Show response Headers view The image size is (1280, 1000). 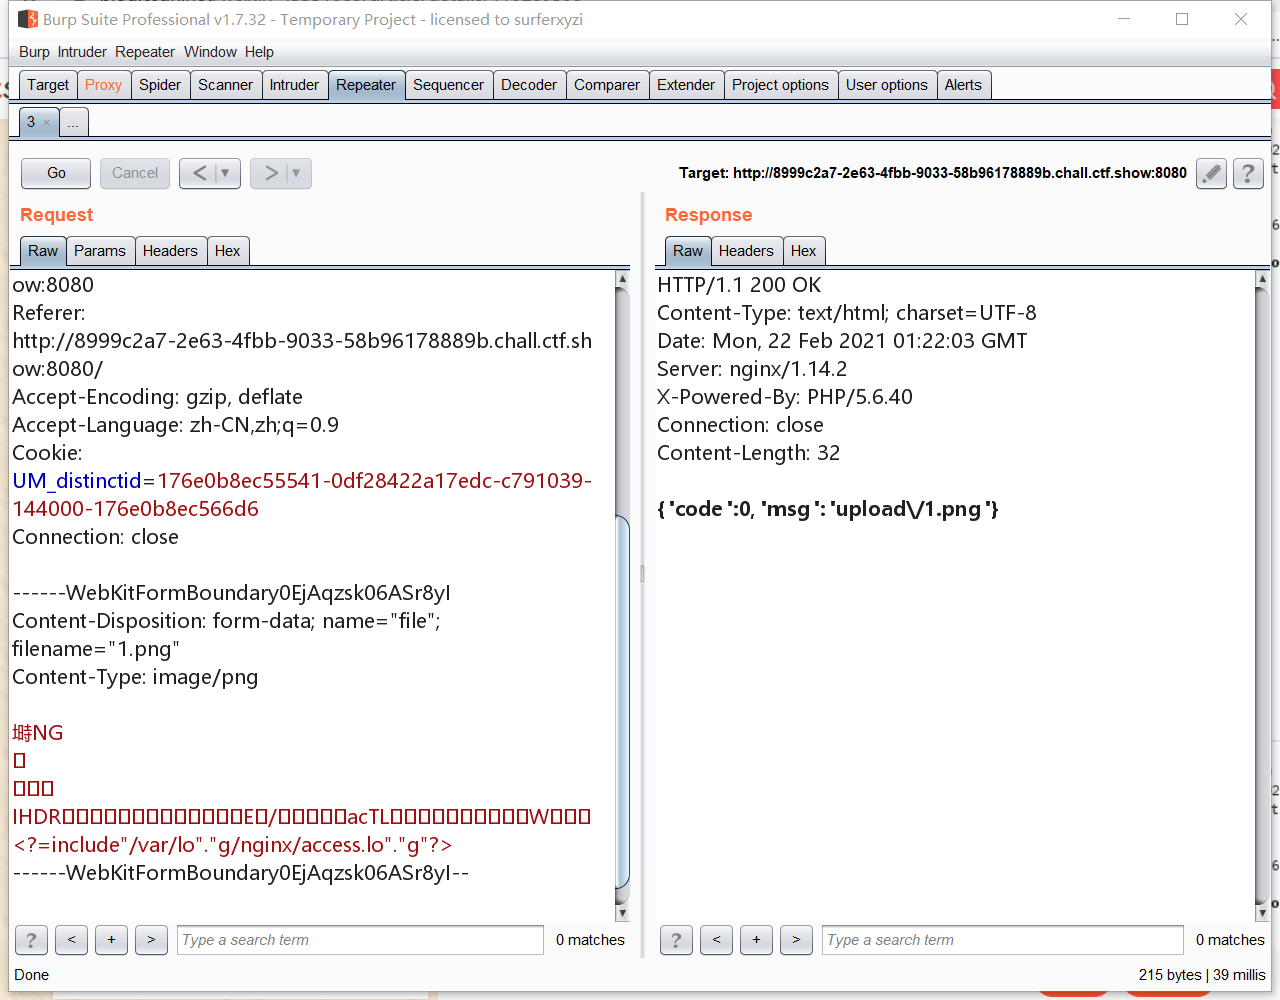click(x=746, y=251)
